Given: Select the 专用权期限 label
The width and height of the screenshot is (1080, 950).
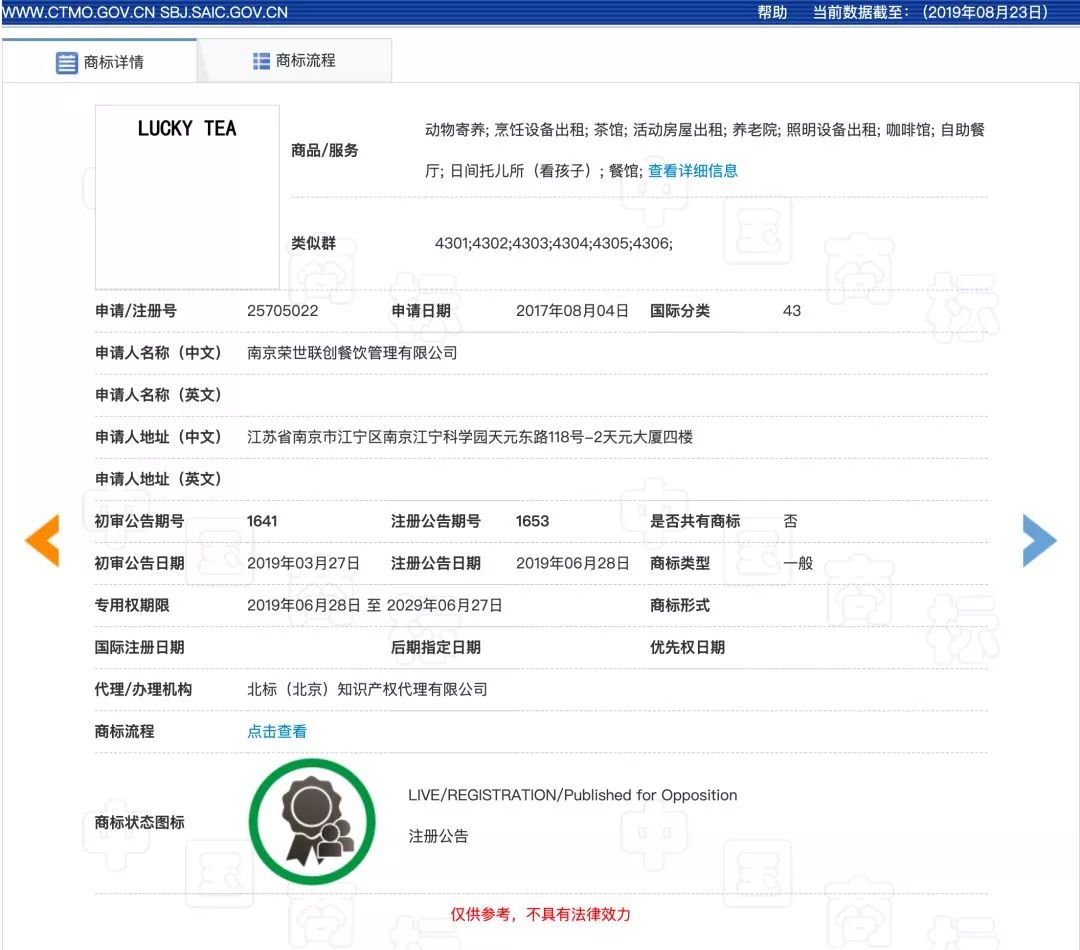Looking at the screenshot, I should [x=132, y=605].
